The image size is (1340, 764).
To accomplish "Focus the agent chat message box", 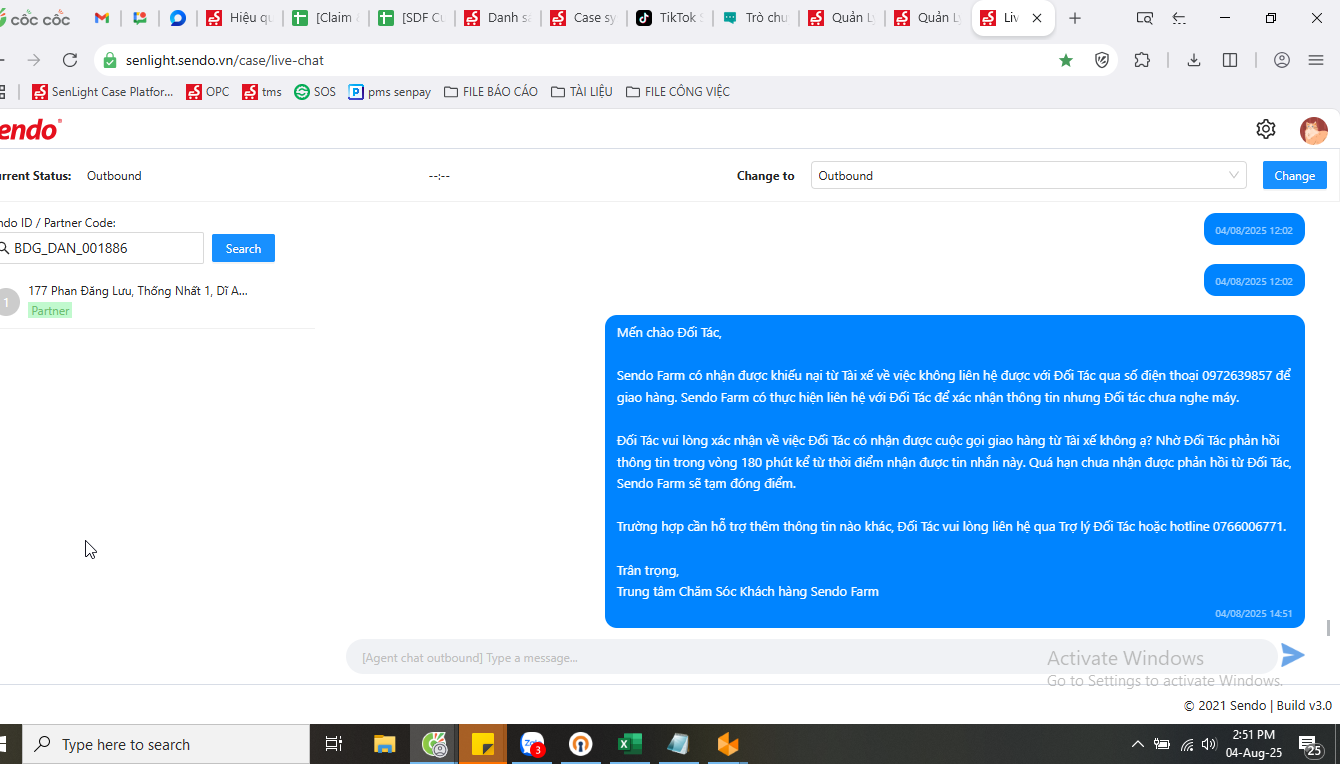I will point(811,657).
